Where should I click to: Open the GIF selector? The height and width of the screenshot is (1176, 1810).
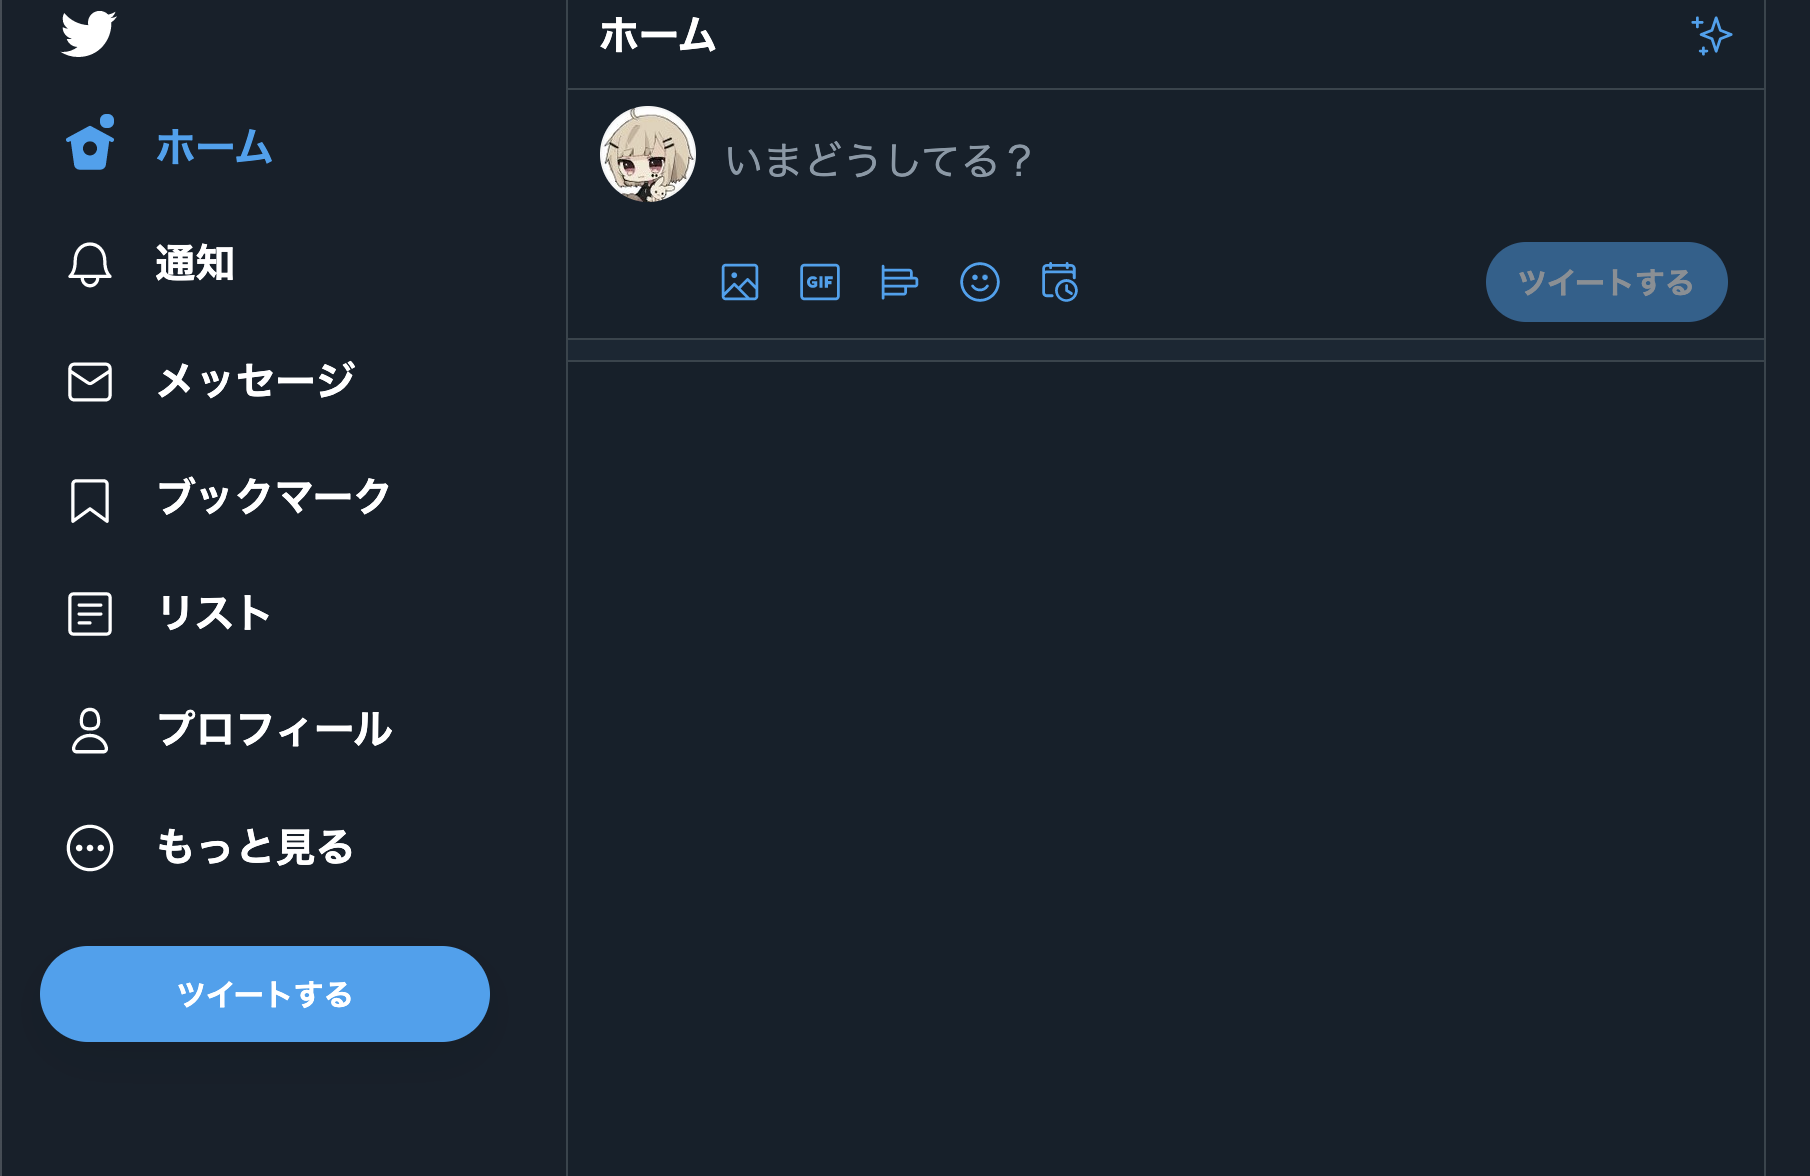click(x=820, y=282)
